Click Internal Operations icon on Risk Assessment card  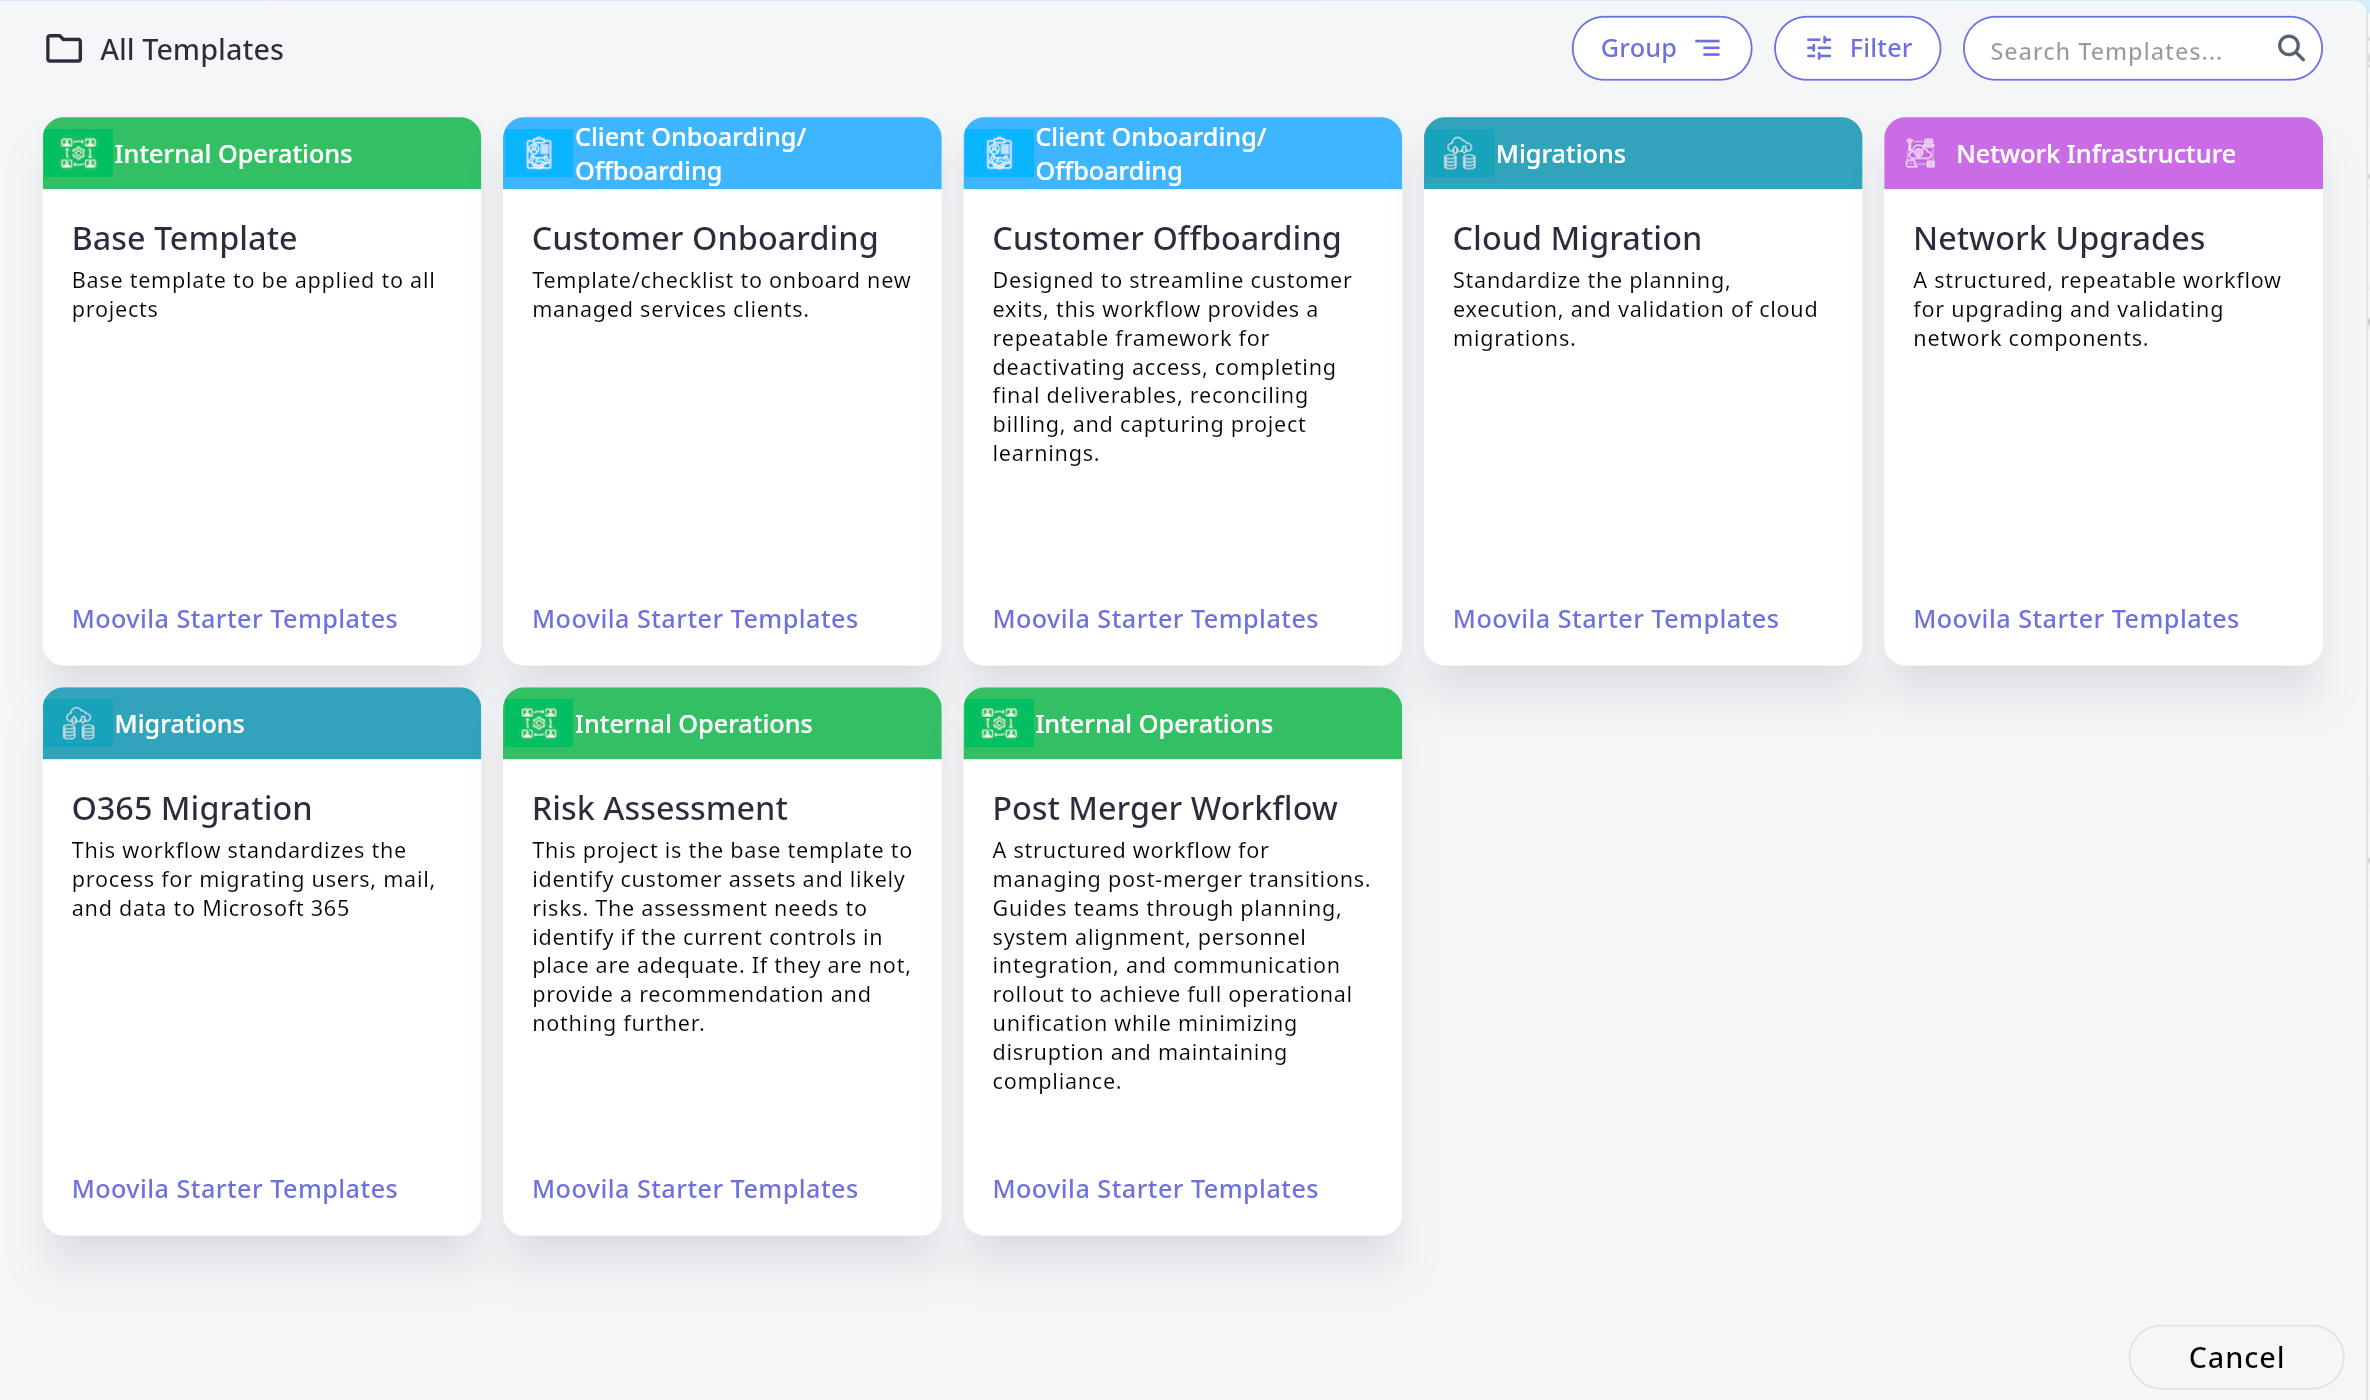click(539, 723)
